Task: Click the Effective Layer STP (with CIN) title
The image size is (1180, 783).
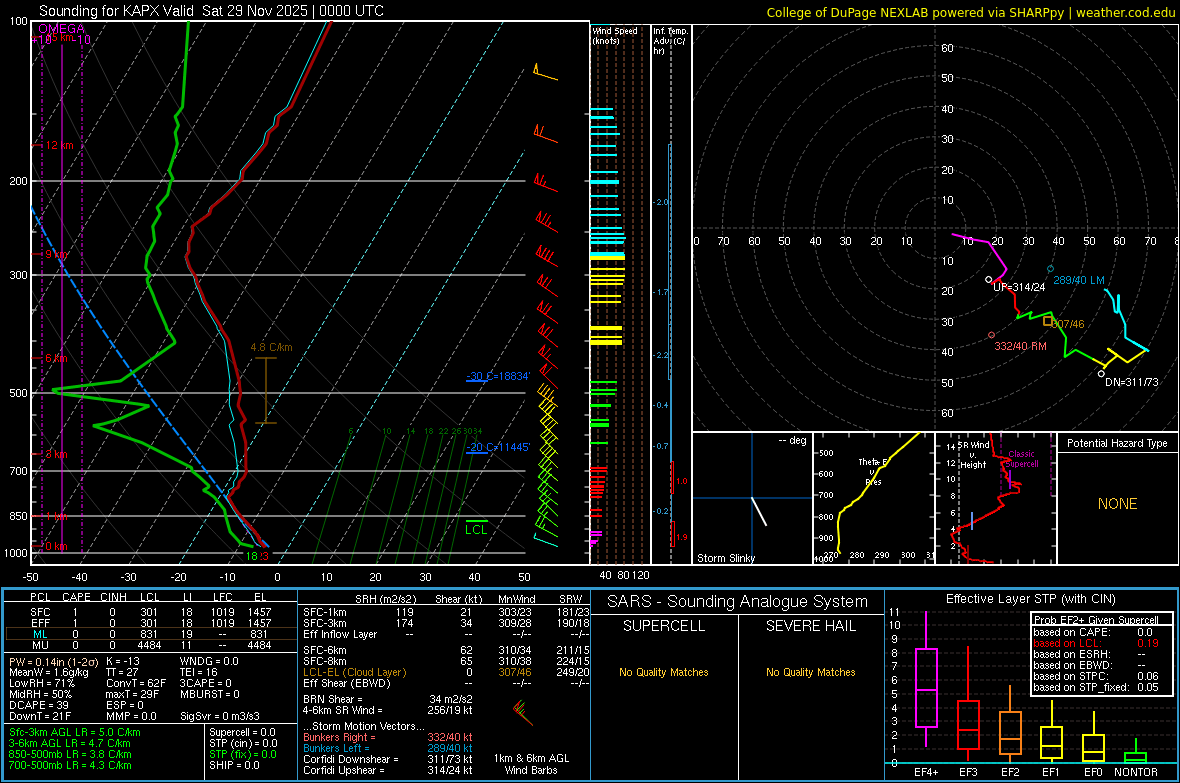Action: pyautogui.click(x=1030, y=599)
